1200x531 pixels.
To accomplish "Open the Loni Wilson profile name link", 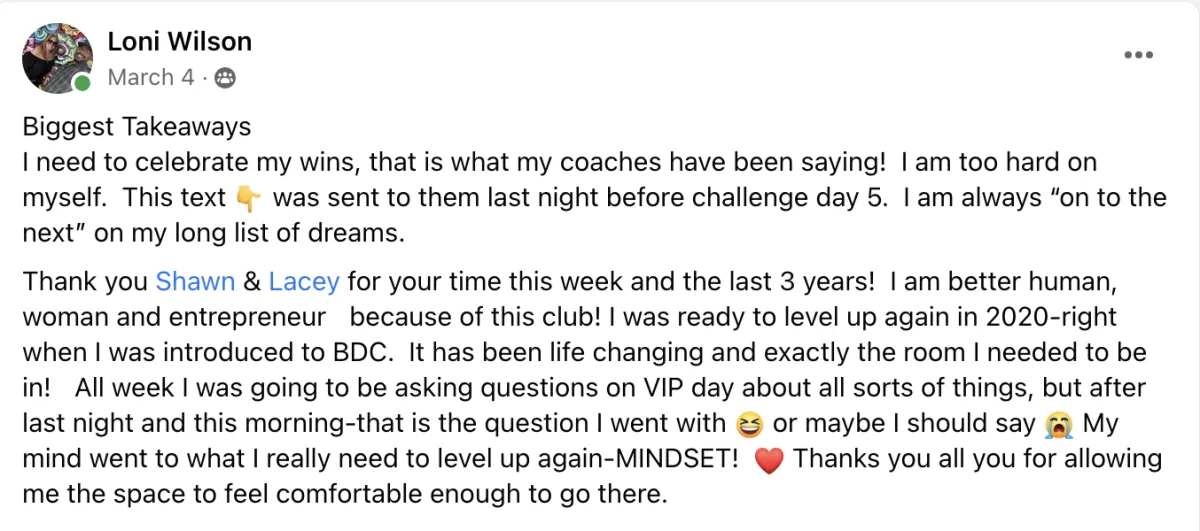I will [x=179, y=41].
